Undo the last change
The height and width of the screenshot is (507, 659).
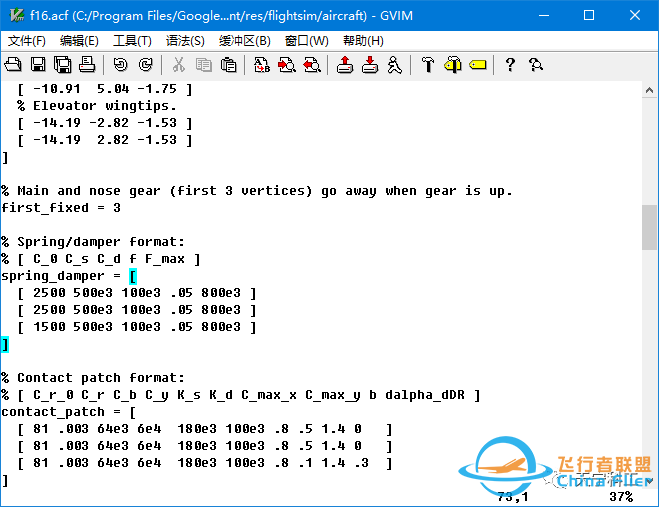pos(121,65)
